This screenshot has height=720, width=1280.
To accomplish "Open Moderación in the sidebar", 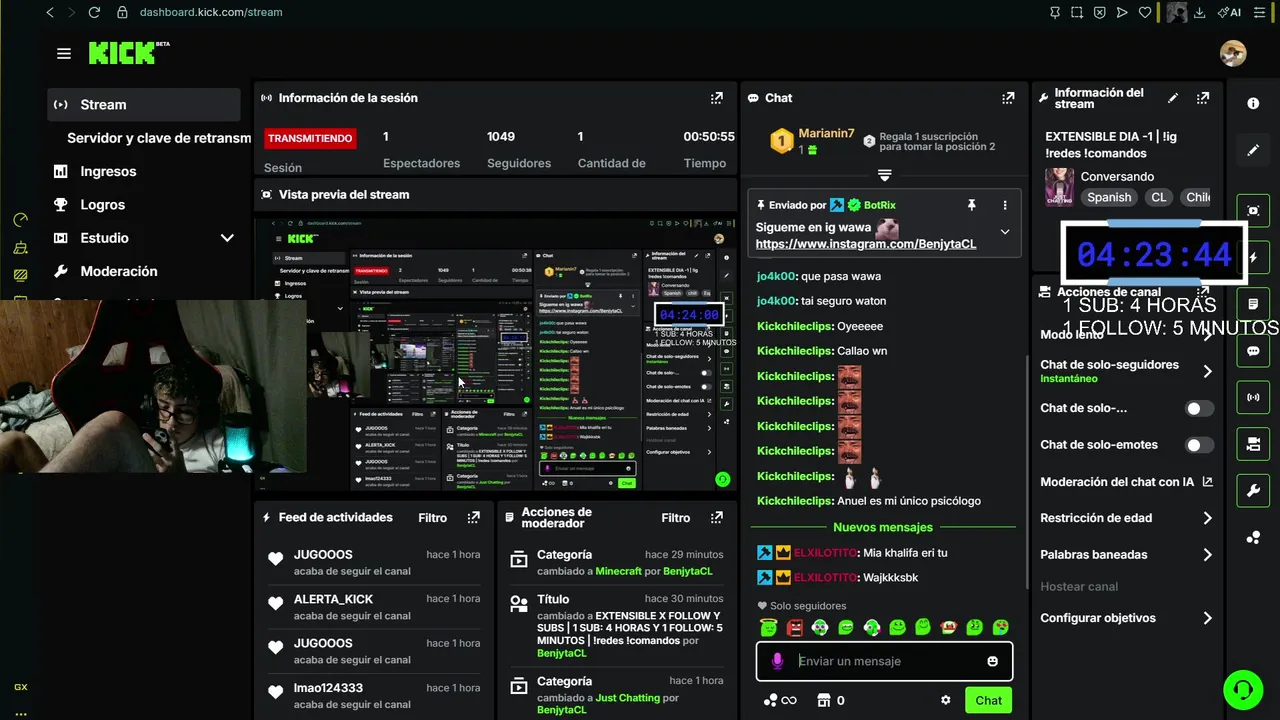I will (119, 271).
